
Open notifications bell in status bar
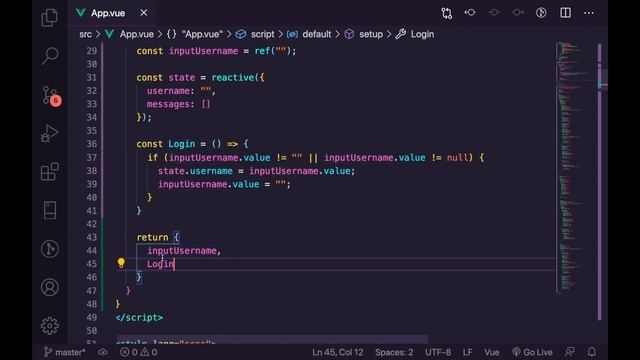coord(591,352)
